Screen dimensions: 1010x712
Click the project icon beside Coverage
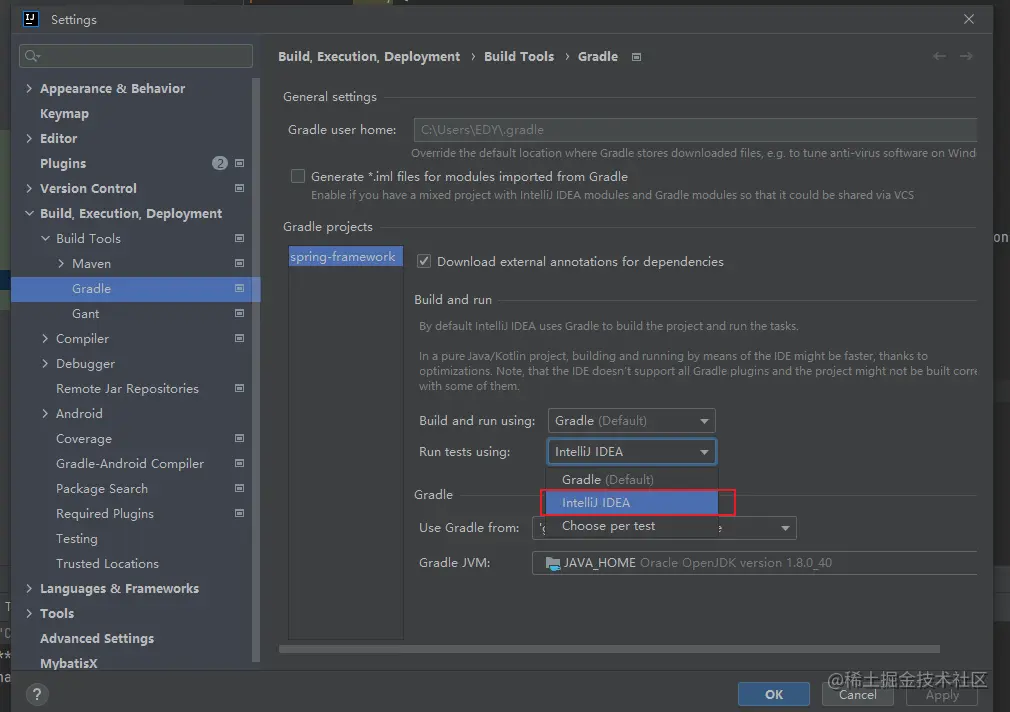point(240,438)
